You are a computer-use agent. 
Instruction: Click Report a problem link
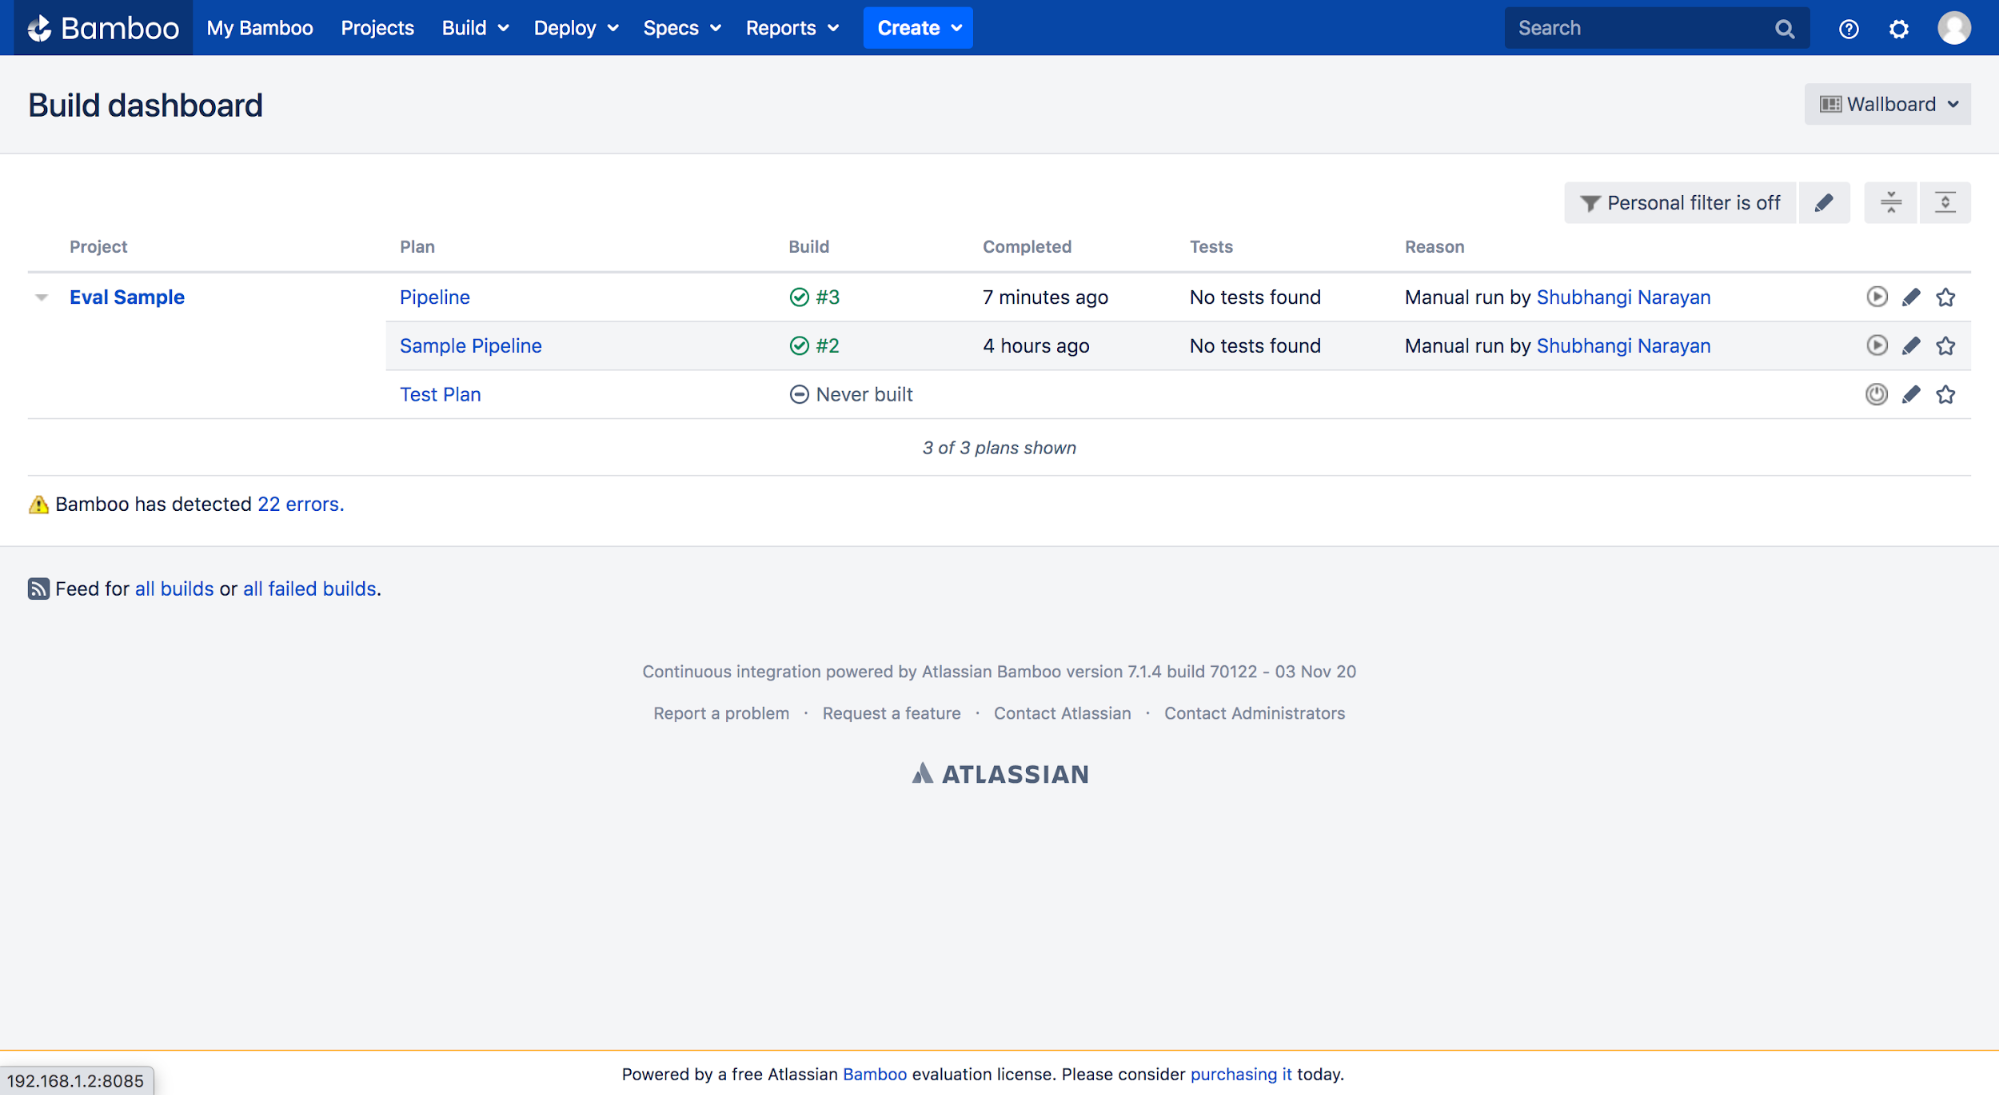(x=721, y=713)
